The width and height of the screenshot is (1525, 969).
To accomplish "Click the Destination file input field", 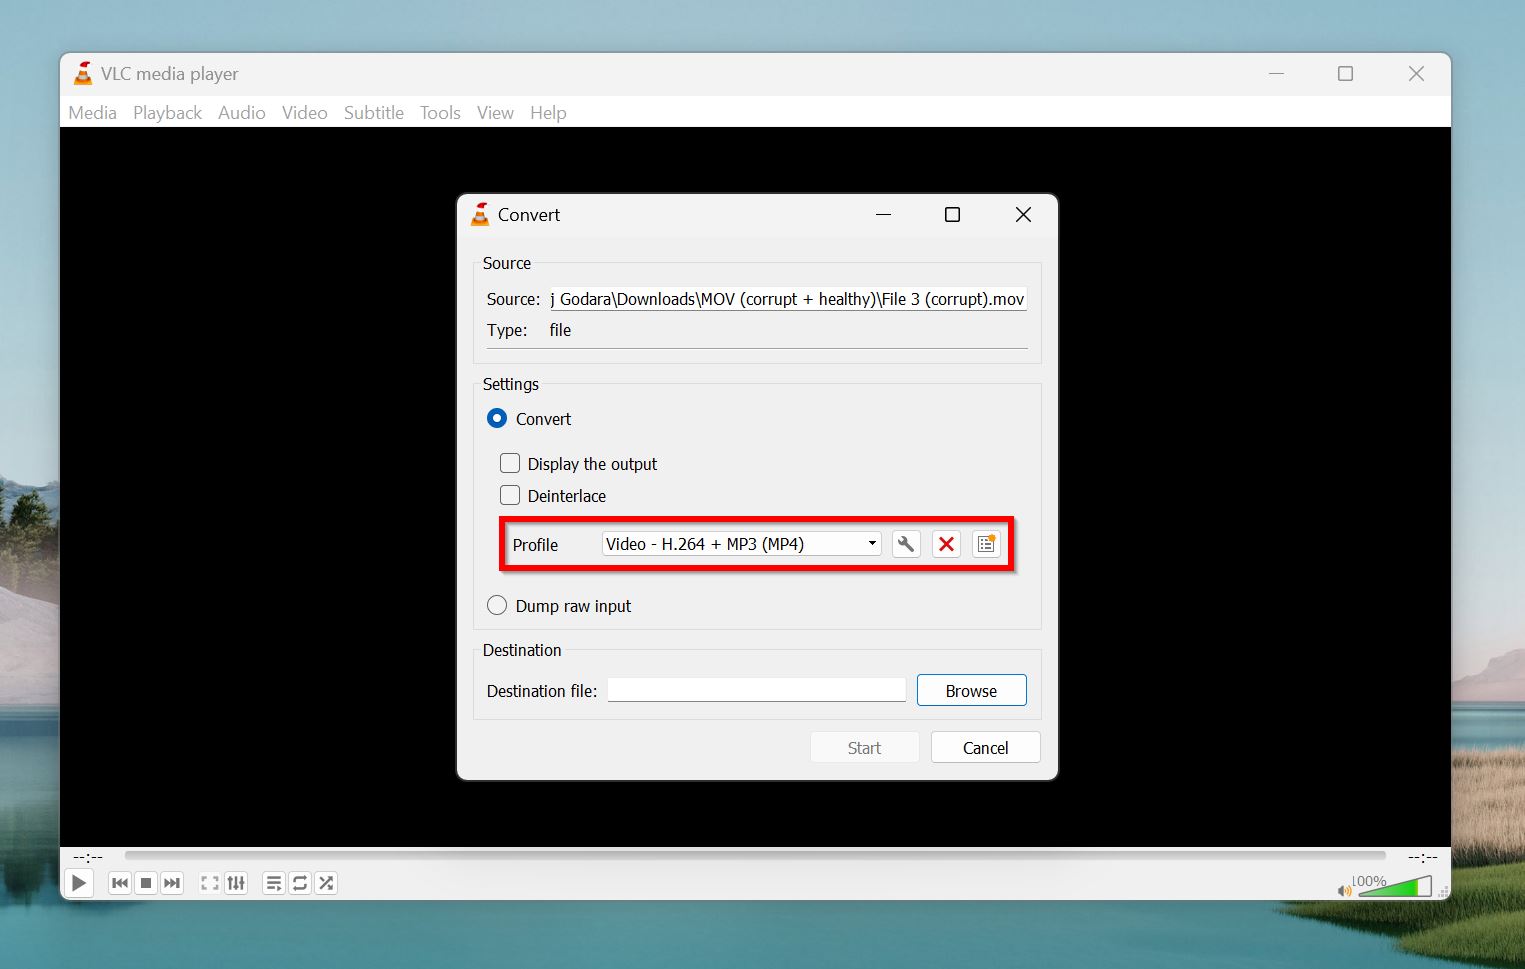I will coord(757,690).
